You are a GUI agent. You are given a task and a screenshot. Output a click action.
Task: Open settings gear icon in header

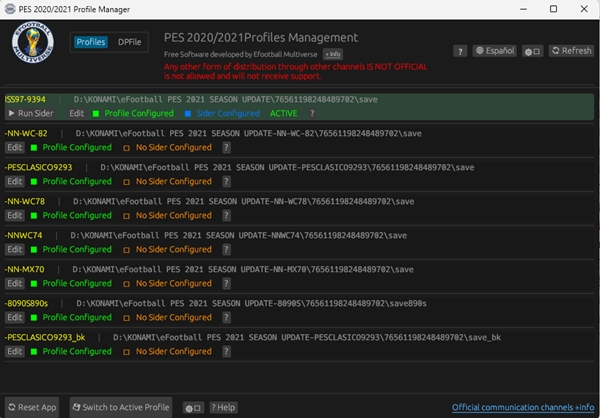(x=533, y=51)
